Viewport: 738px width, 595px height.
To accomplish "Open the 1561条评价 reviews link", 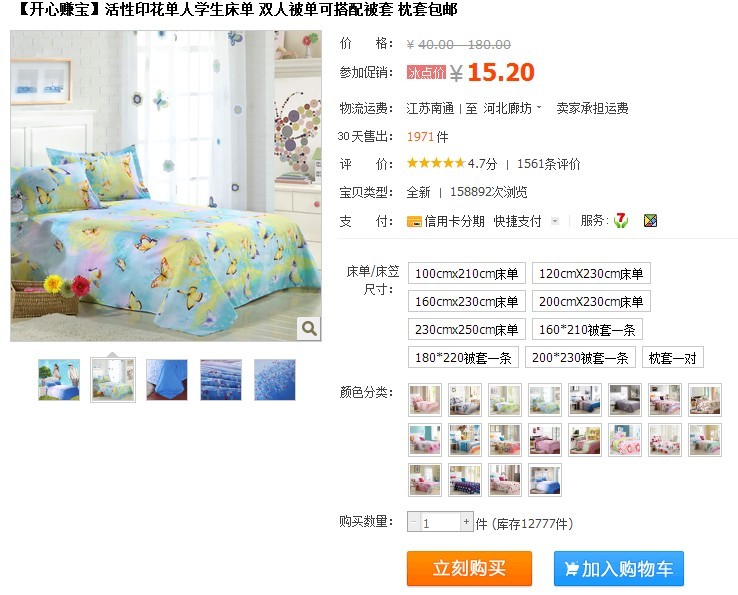I will [x=549, y=164].
